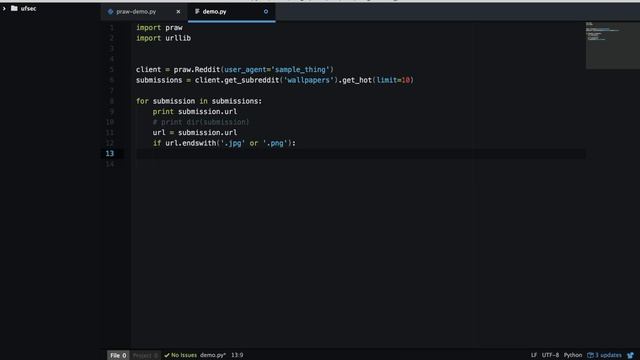This screenshot has width=640, height=360.
Task: Click the '.png' string literal
Action: (x=275, y=143)
